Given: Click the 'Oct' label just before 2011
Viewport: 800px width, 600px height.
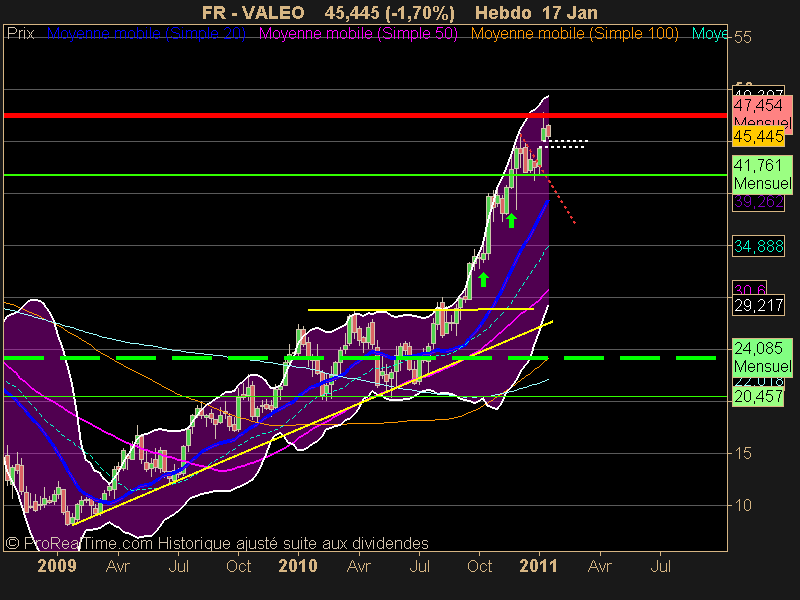Looking at the screenshot, I should point(480,566).
